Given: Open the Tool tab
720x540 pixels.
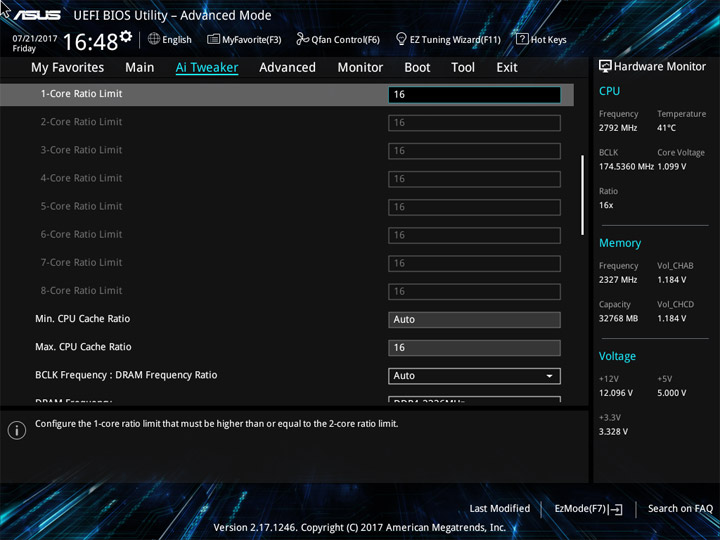Looking at the screenshot, I should [463, 68].
